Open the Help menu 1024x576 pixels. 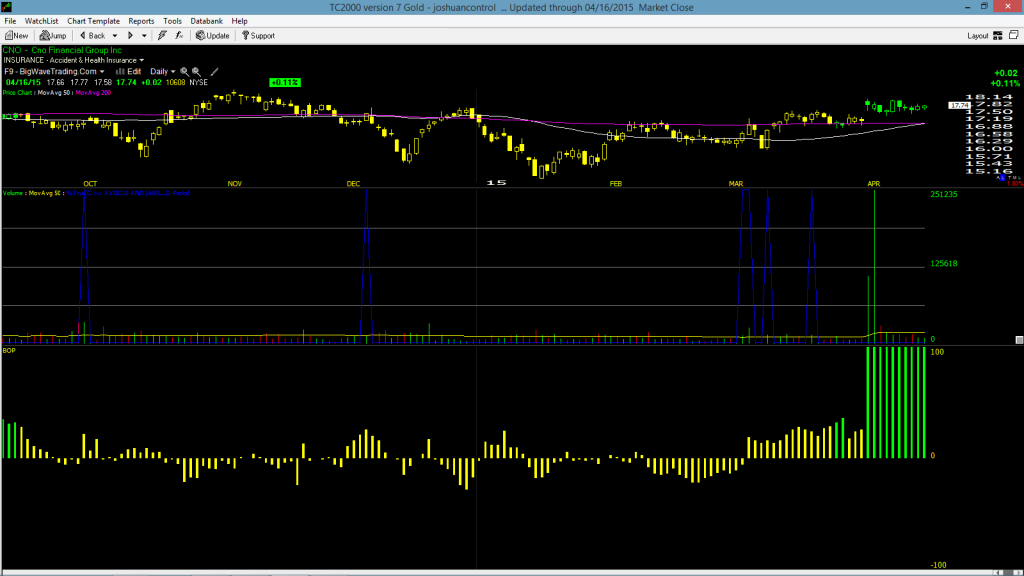coord(240,21)
